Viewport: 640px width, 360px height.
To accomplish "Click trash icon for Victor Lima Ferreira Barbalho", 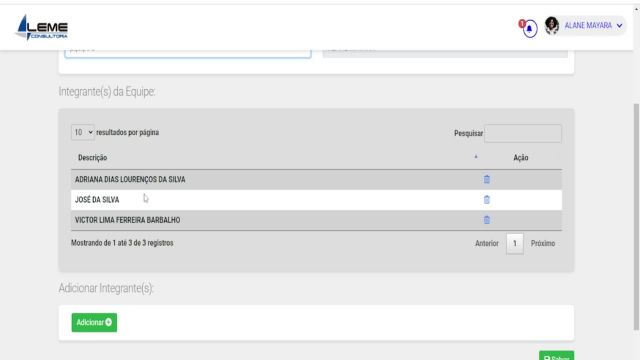I will coord(487,220).
